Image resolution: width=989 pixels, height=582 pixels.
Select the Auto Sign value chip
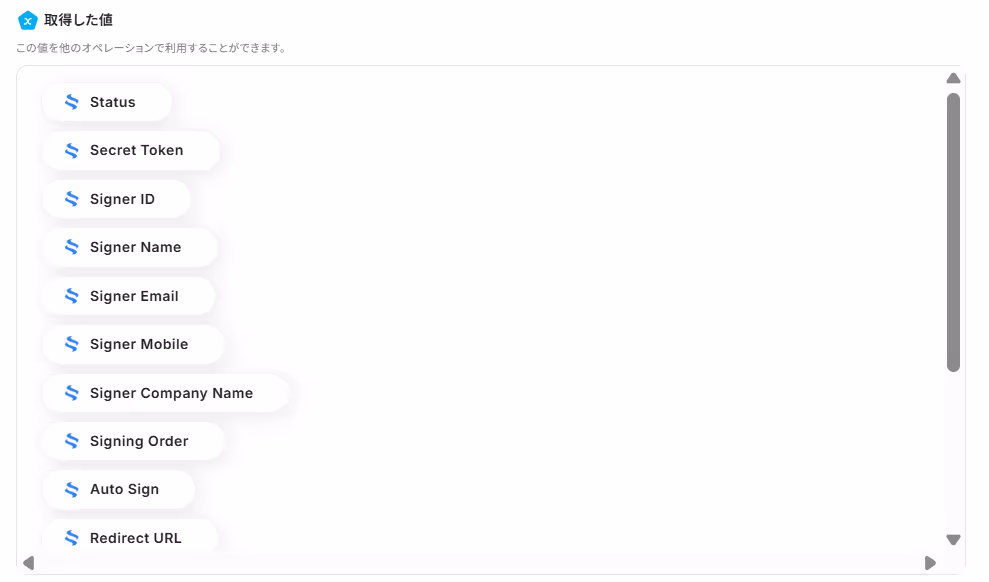click(119, 489)
